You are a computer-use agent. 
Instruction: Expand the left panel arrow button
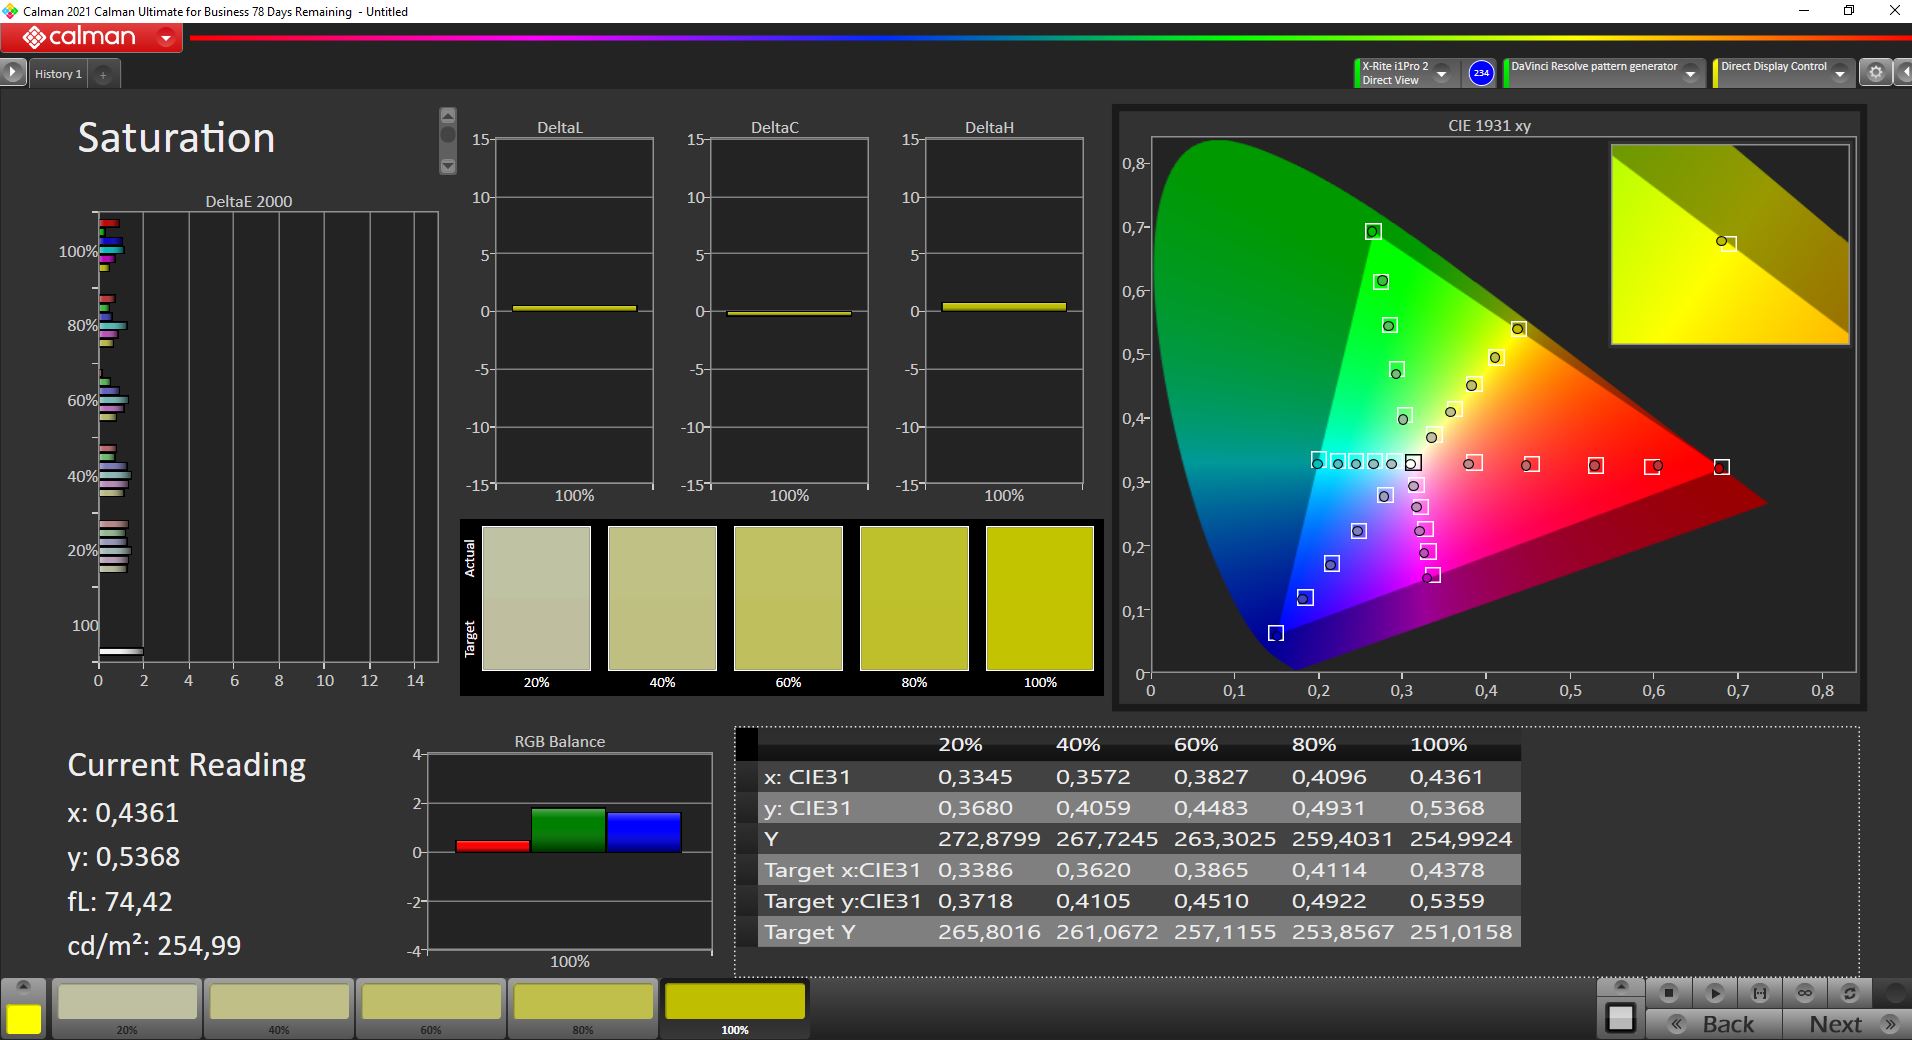(12, 73)
